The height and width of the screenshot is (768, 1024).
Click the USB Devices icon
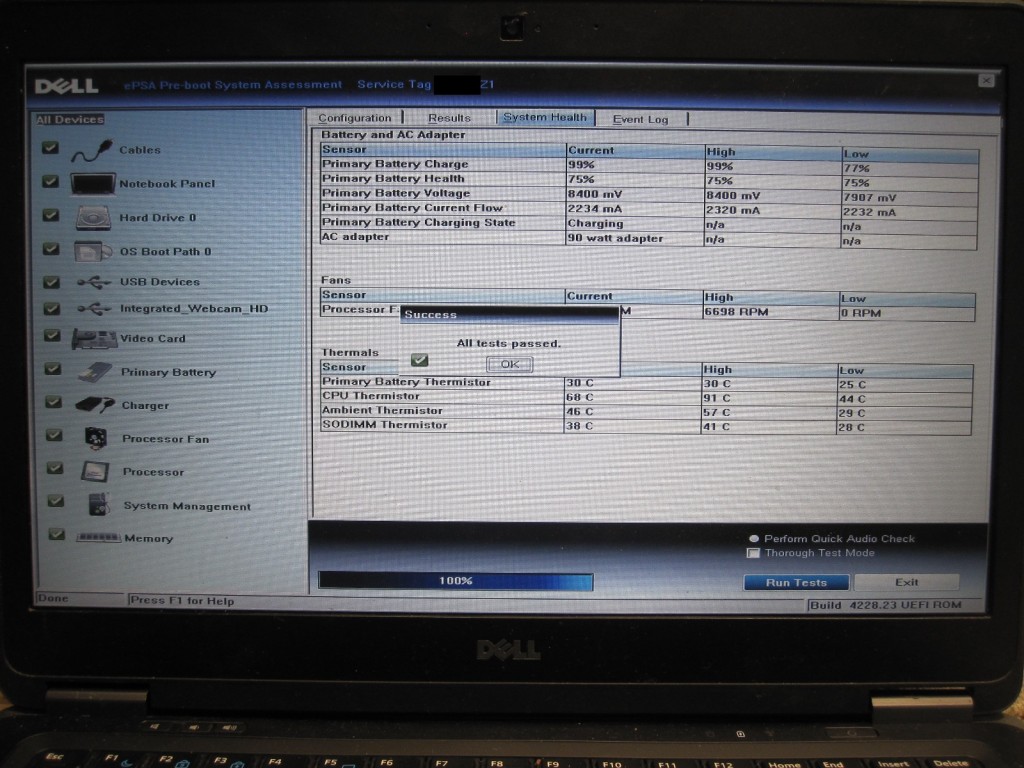[93, 283]
